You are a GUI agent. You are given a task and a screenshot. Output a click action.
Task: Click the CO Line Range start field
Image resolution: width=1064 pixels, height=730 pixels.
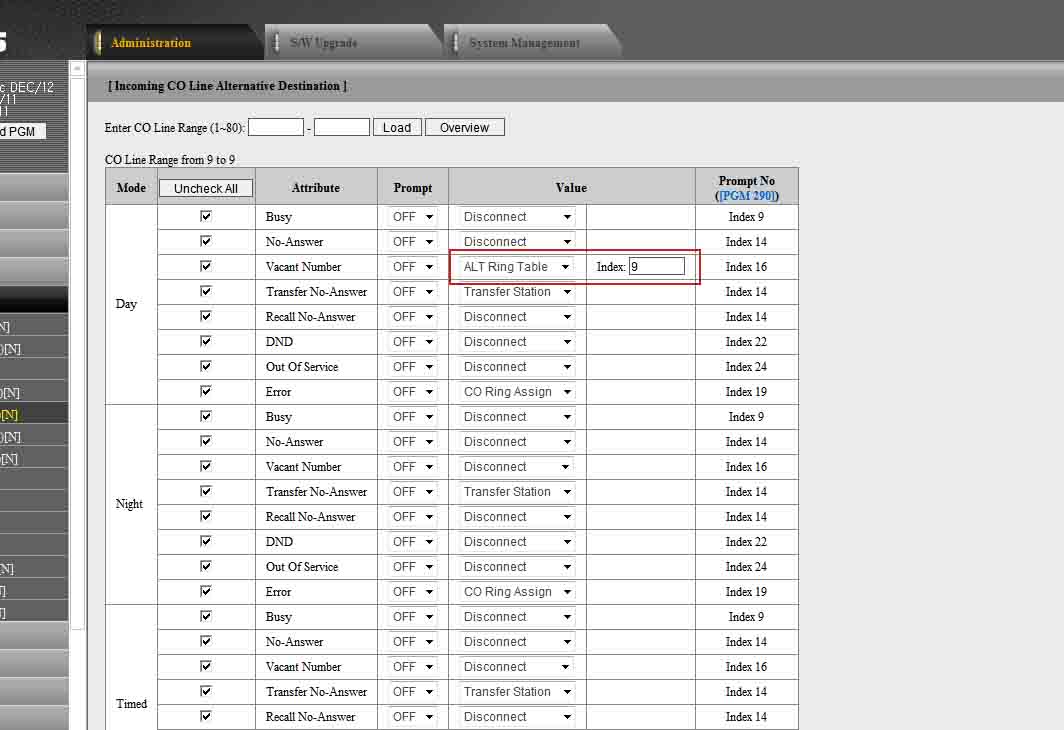click(276, 127)
